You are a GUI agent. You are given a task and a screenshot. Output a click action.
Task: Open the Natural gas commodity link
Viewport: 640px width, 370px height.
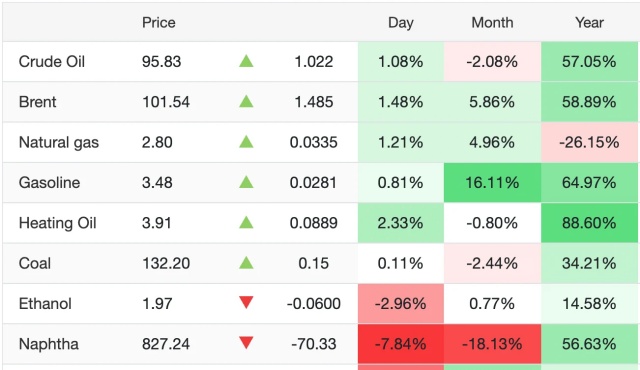pos(59,142)
